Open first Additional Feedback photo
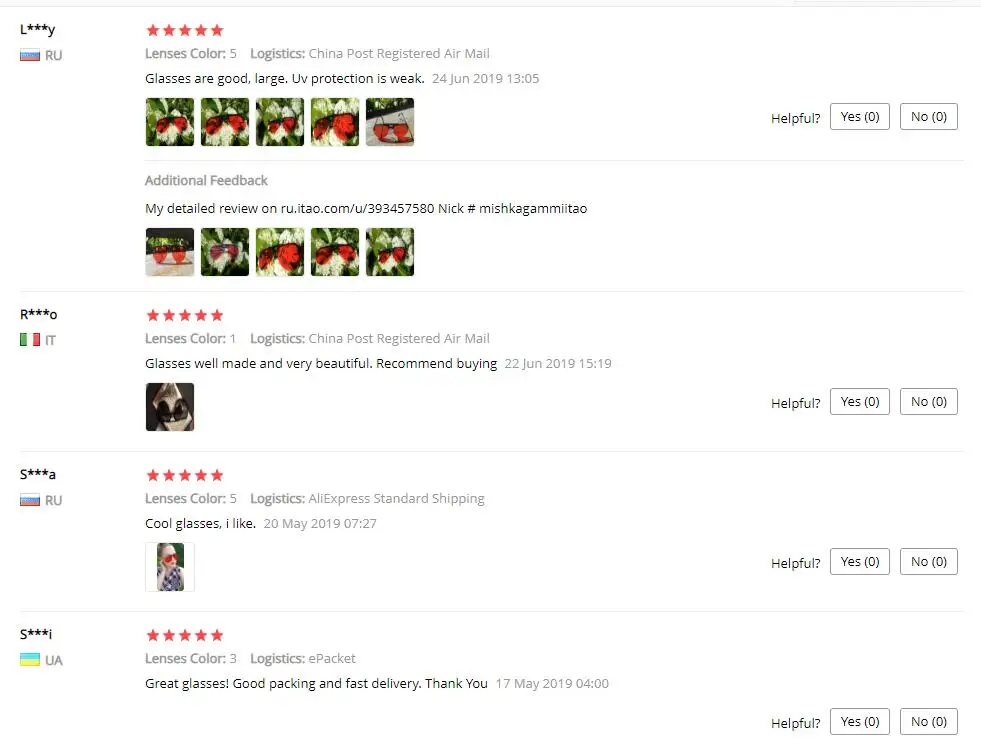981x755 pixels. tap(170, 252)
